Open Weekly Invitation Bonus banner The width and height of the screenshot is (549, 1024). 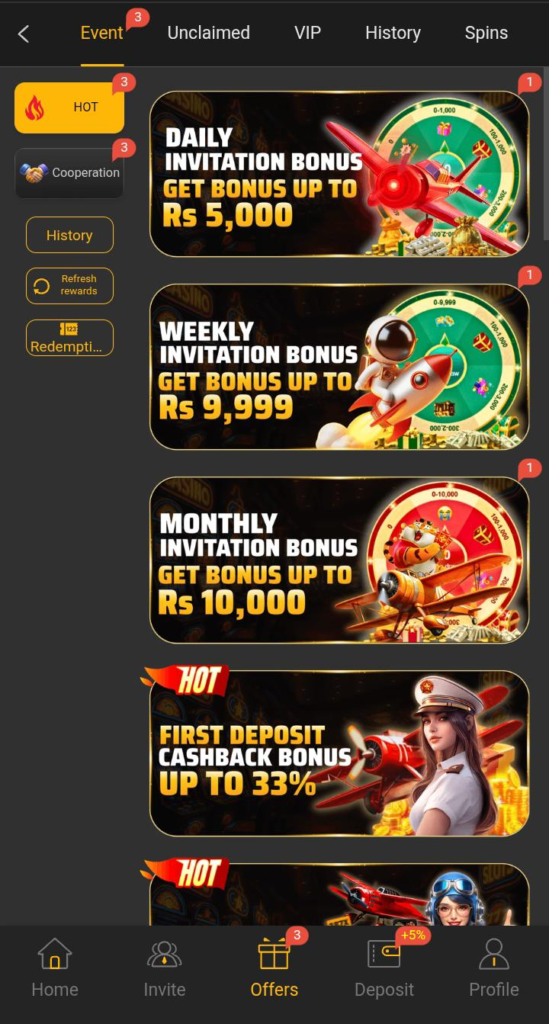coord(339,367)
